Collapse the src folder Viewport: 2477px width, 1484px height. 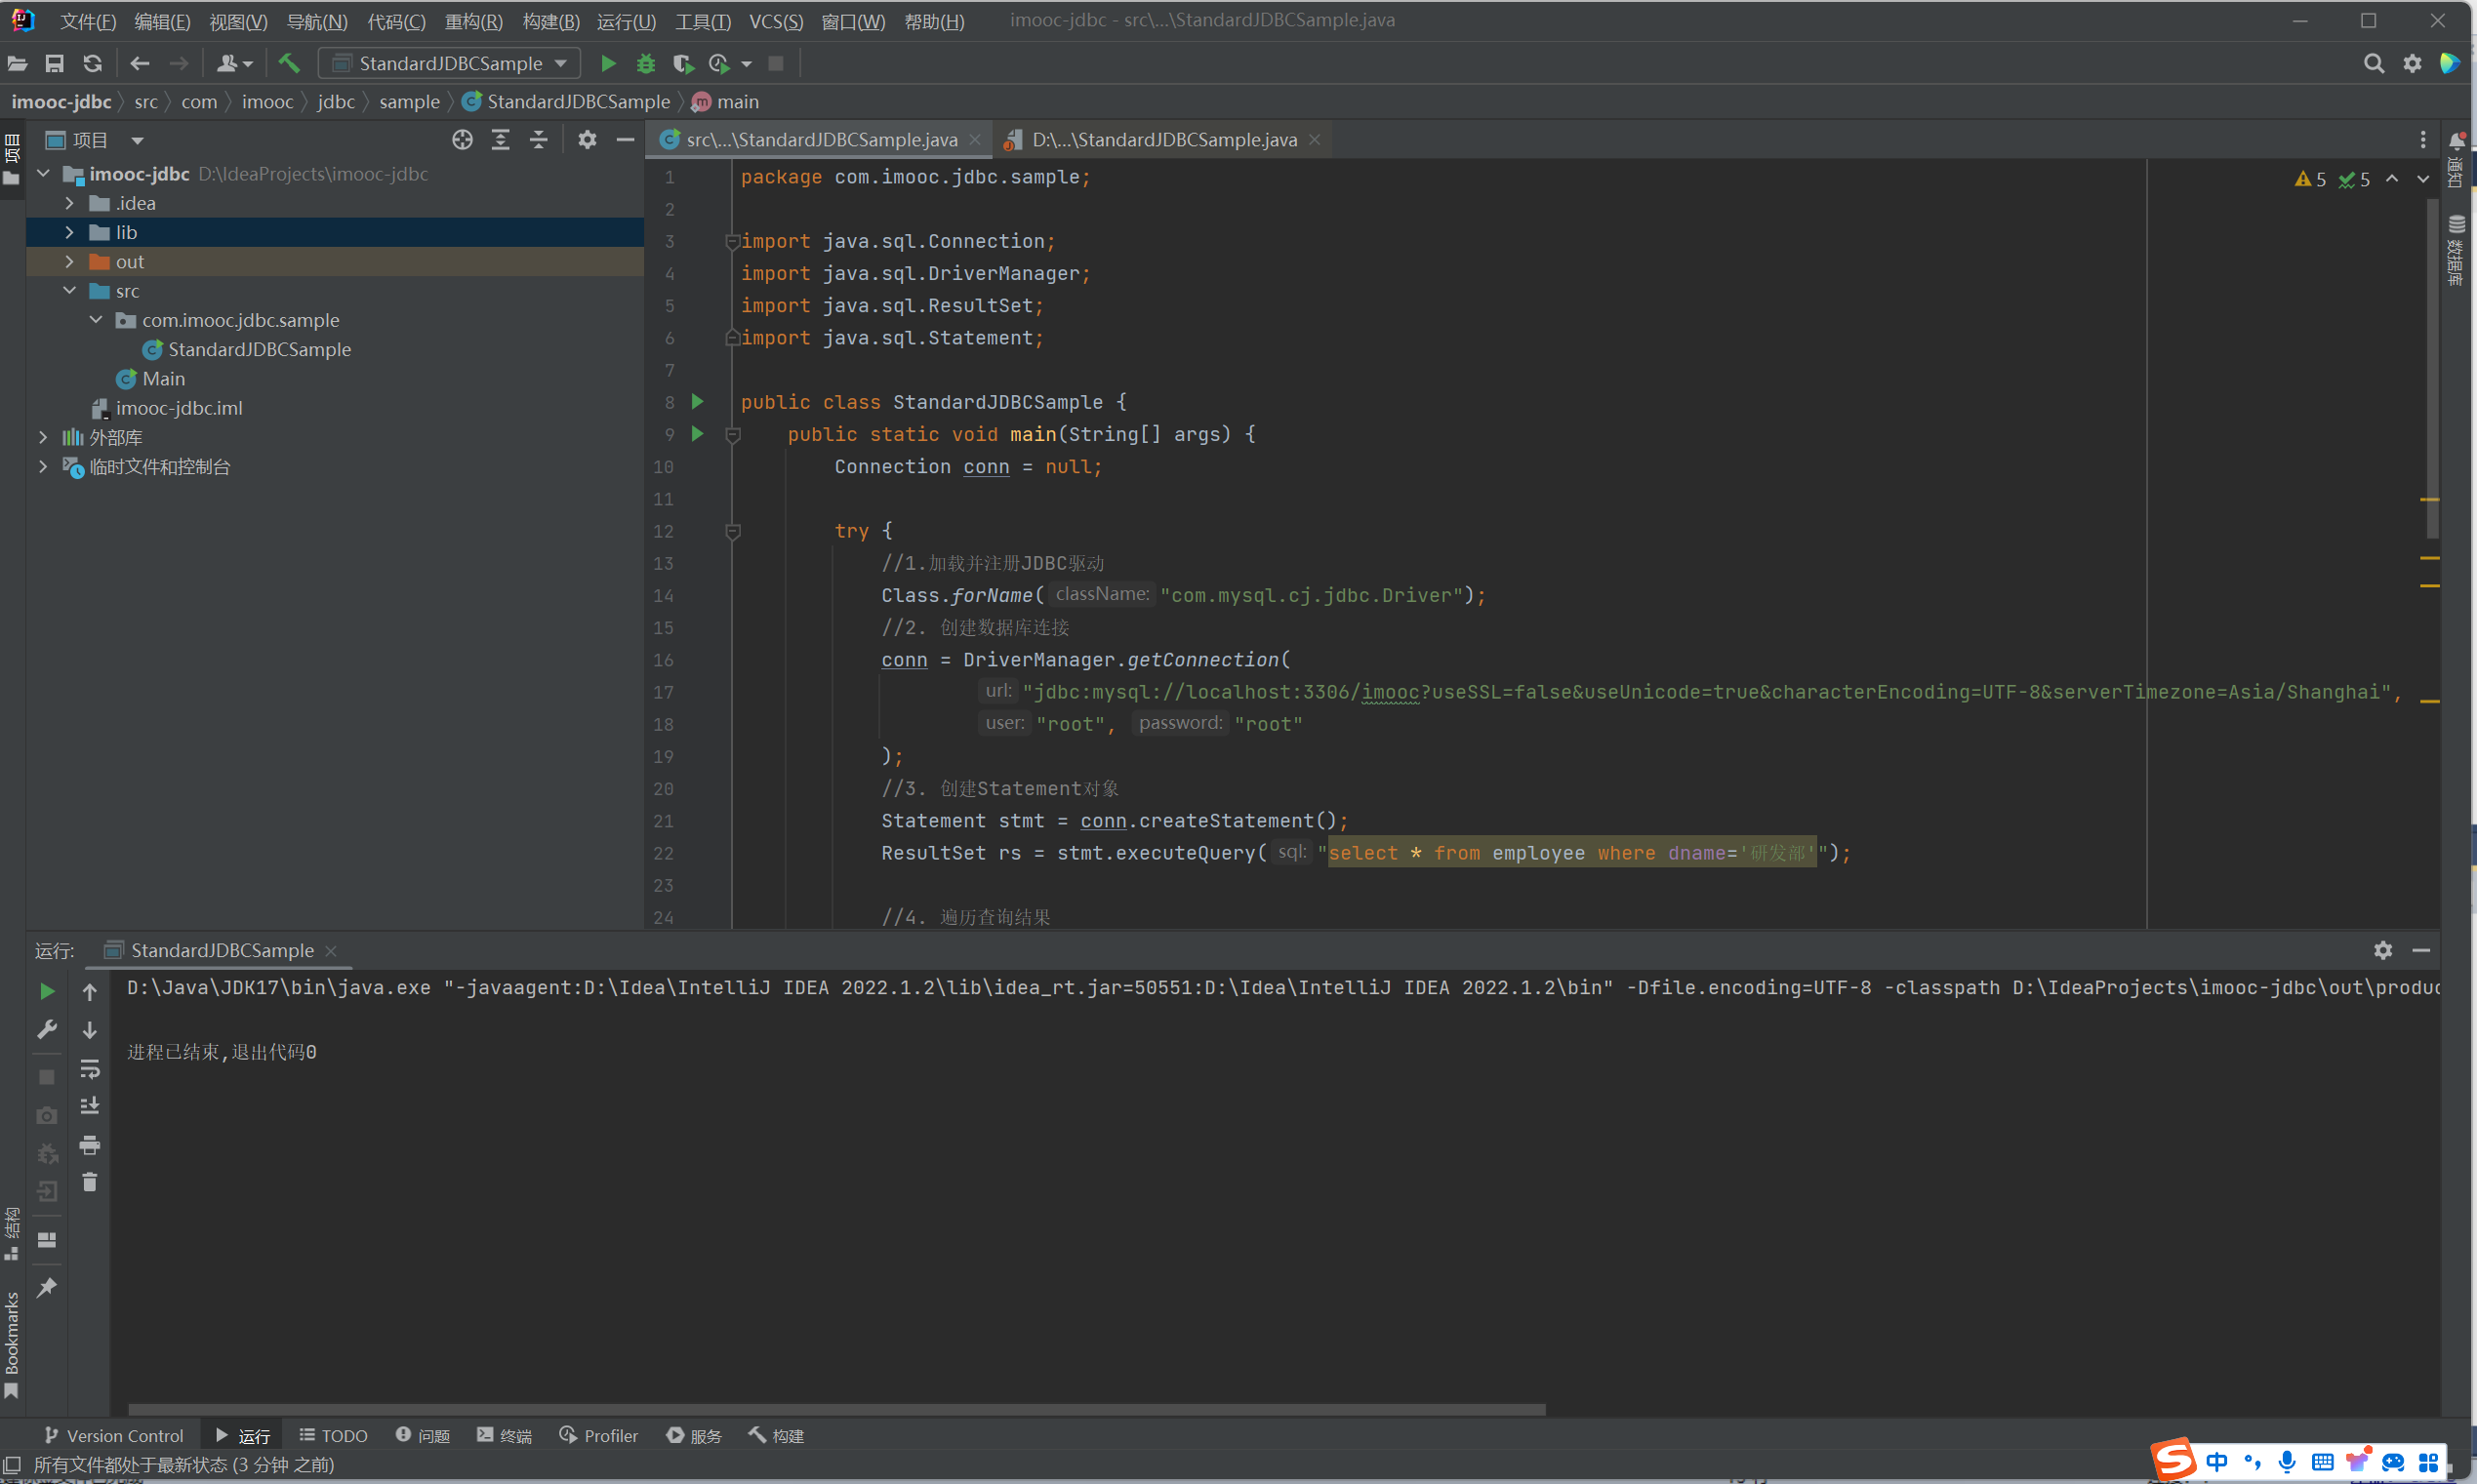69,291
